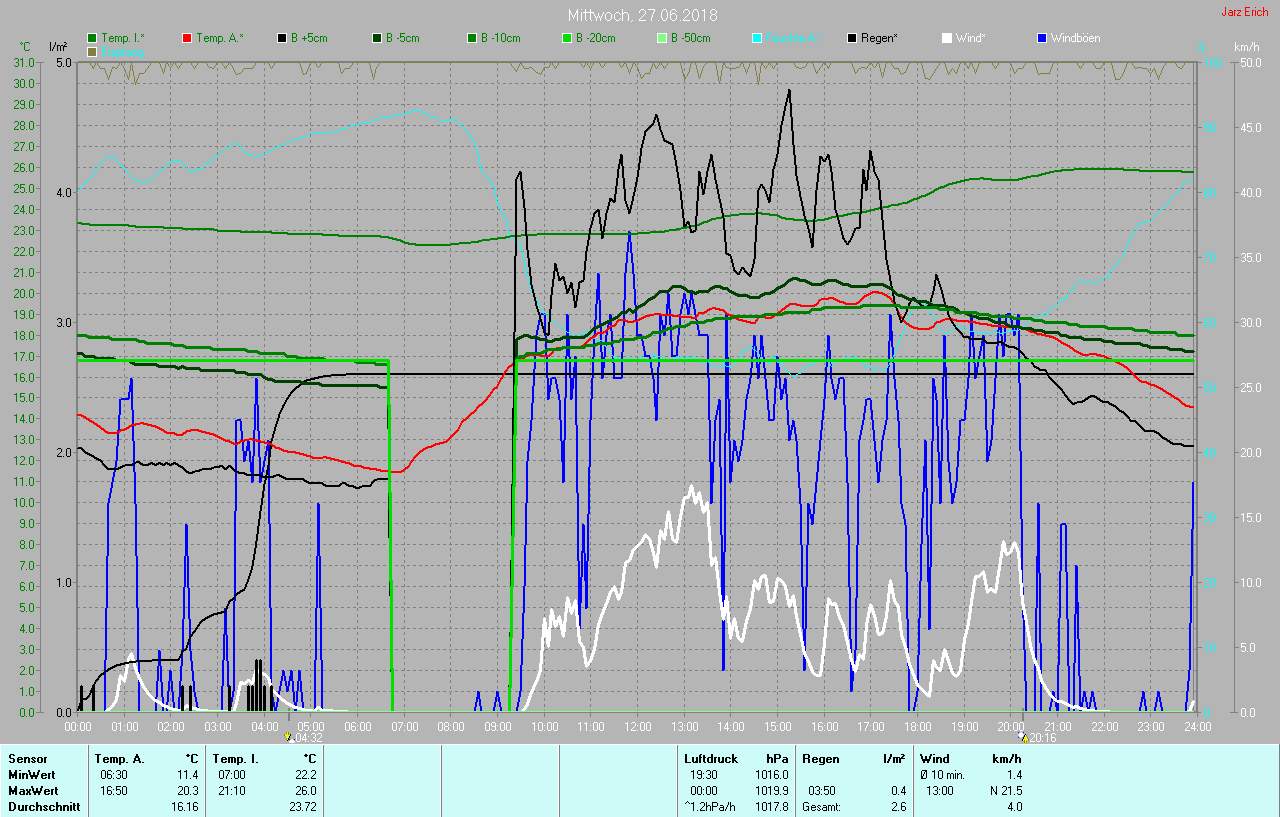This screenshot has height=817, width=1280.
Task: Select the black B +5cm legend swatch
Action: (282, 38)
